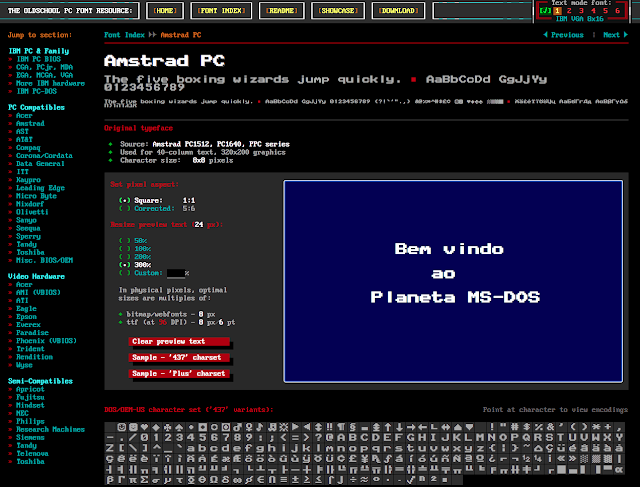Click the beta glyph in bottom row
This screenshot has height=487, width=640.
[x=110, y=480]
